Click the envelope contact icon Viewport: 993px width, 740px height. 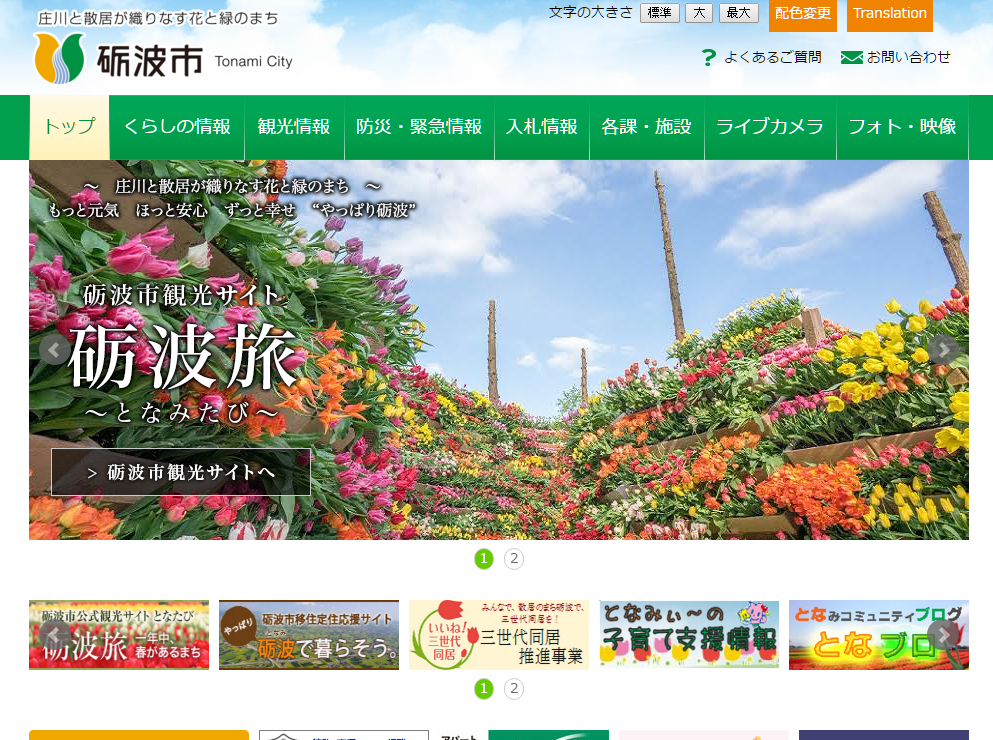point(851,58)
